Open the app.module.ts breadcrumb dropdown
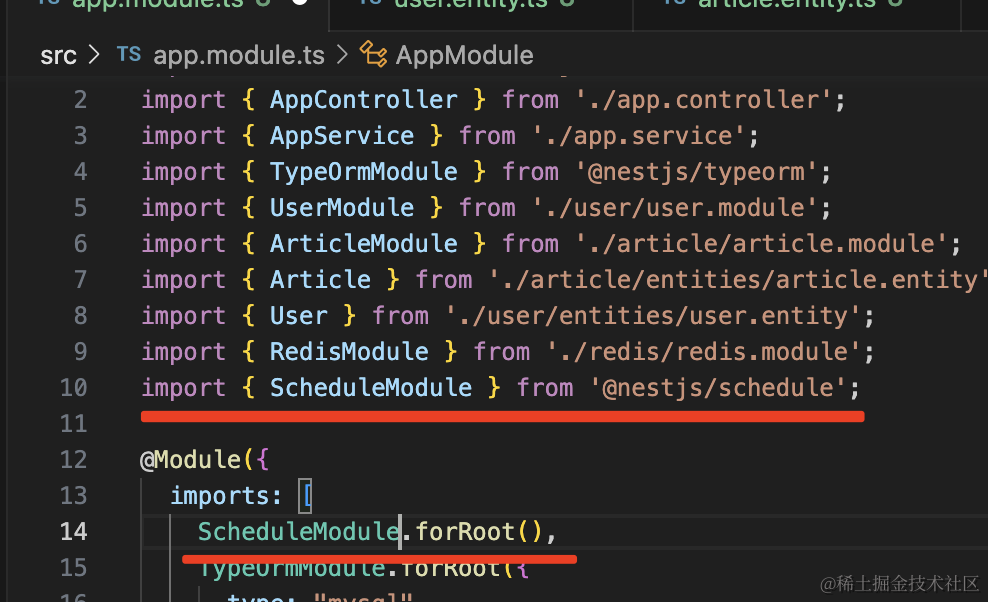 [x=238, y=55]
